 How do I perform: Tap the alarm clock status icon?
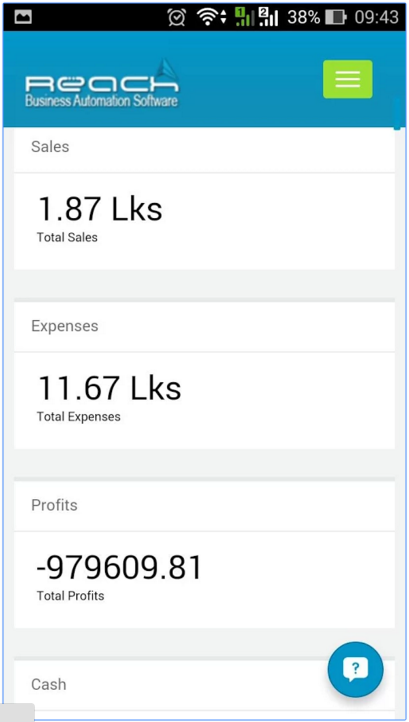click(177, 17)
